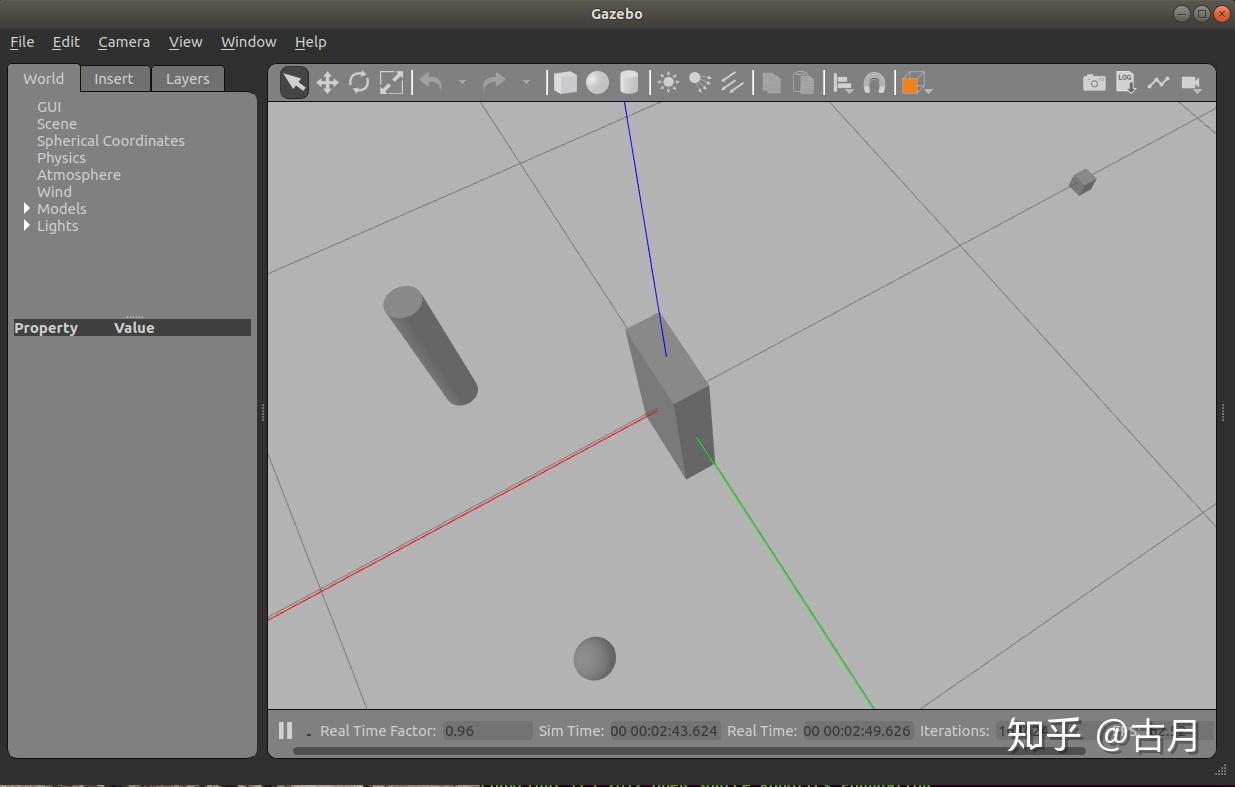The image size is (1235, 787).
Task: Click the Property column header
Action: [x=46, y=328]
